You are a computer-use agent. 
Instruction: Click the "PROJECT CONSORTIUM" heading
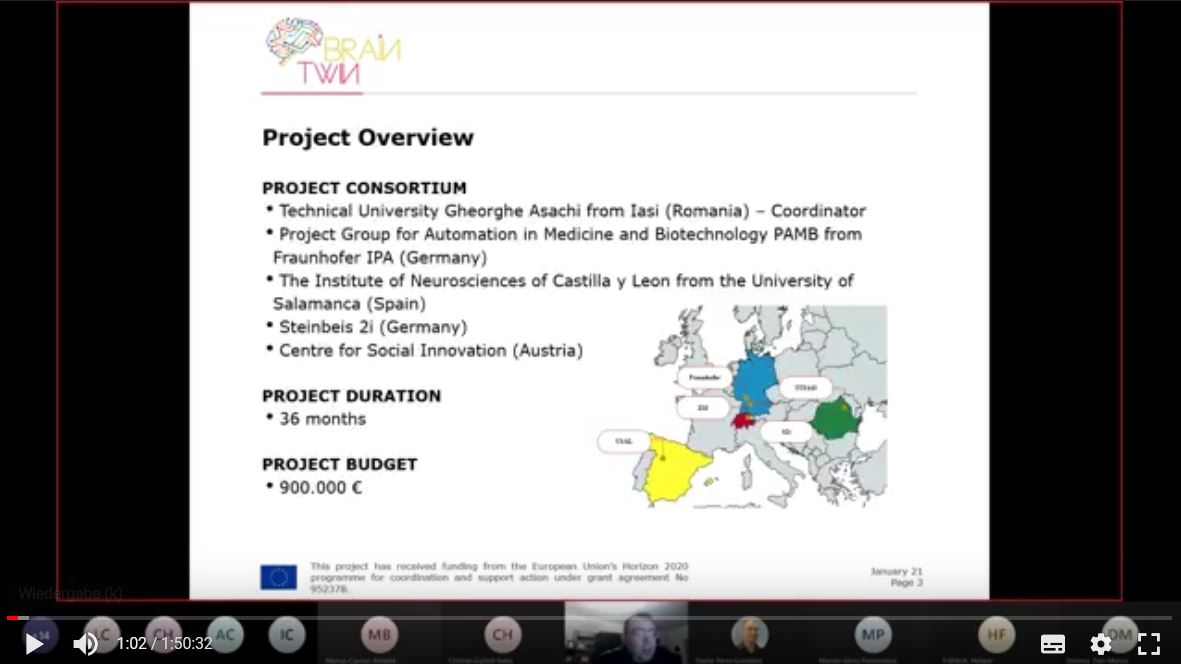[364, 188]
